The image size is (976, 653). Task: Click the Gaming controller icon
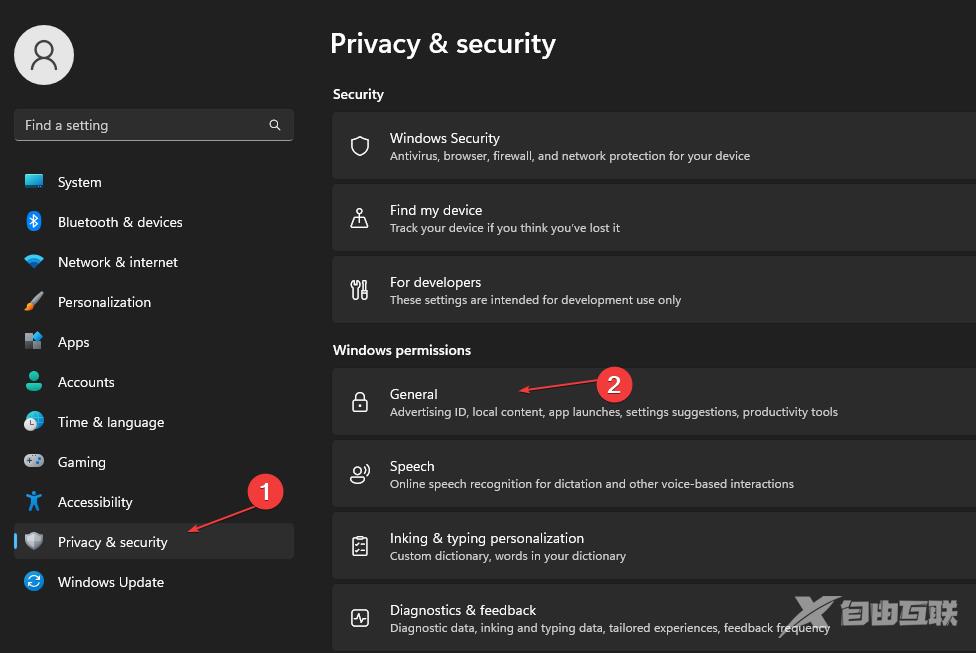[34, 462]
